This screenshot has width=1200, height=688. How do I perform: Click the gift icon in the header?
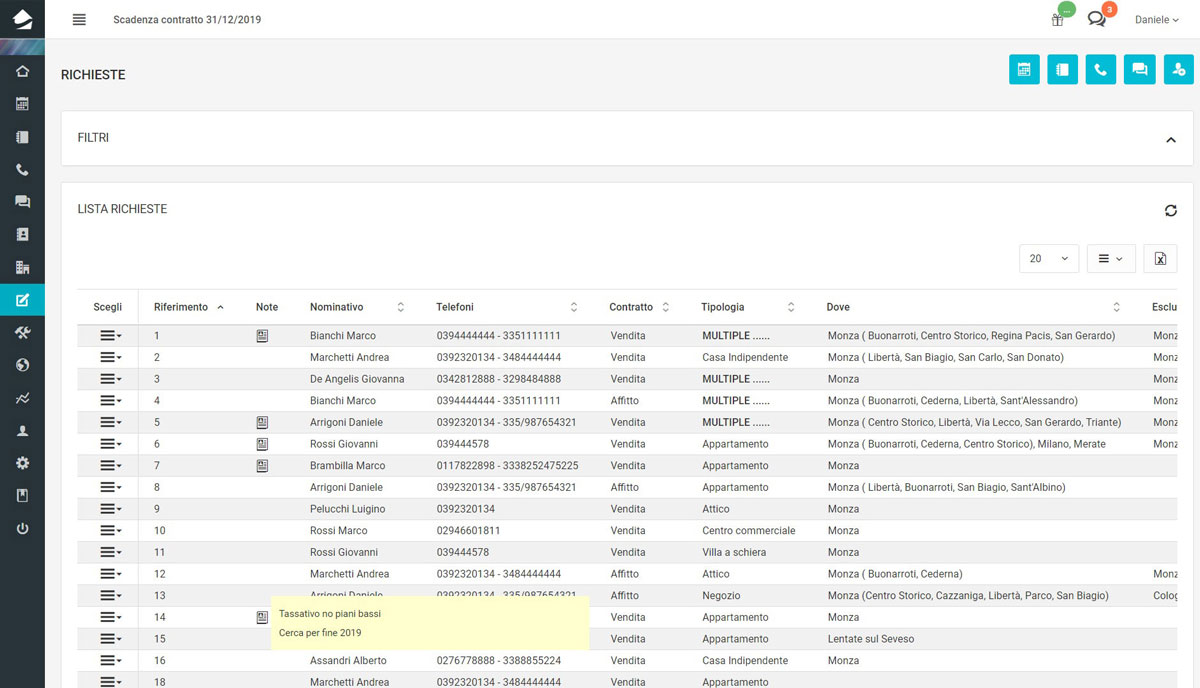click(1058, 20)
